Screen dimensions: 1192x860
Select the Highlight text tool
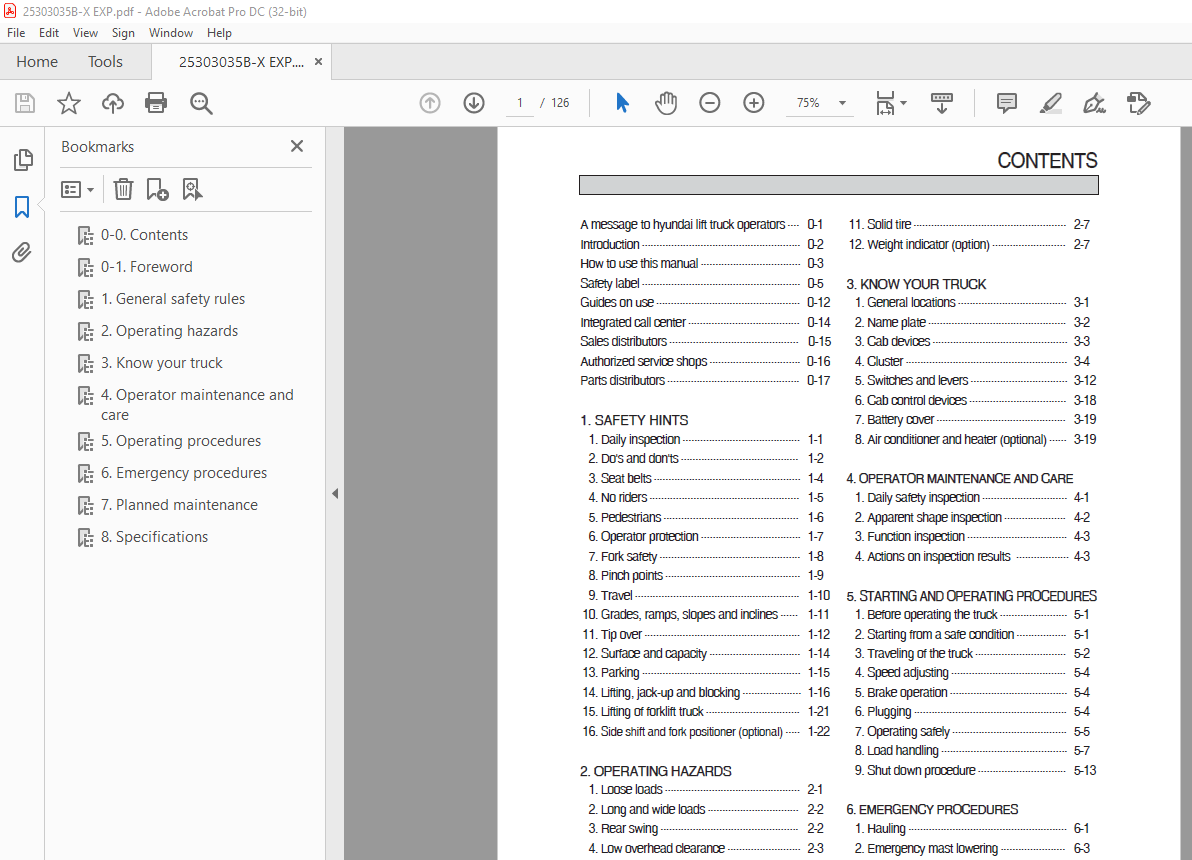pos(1051,103)
